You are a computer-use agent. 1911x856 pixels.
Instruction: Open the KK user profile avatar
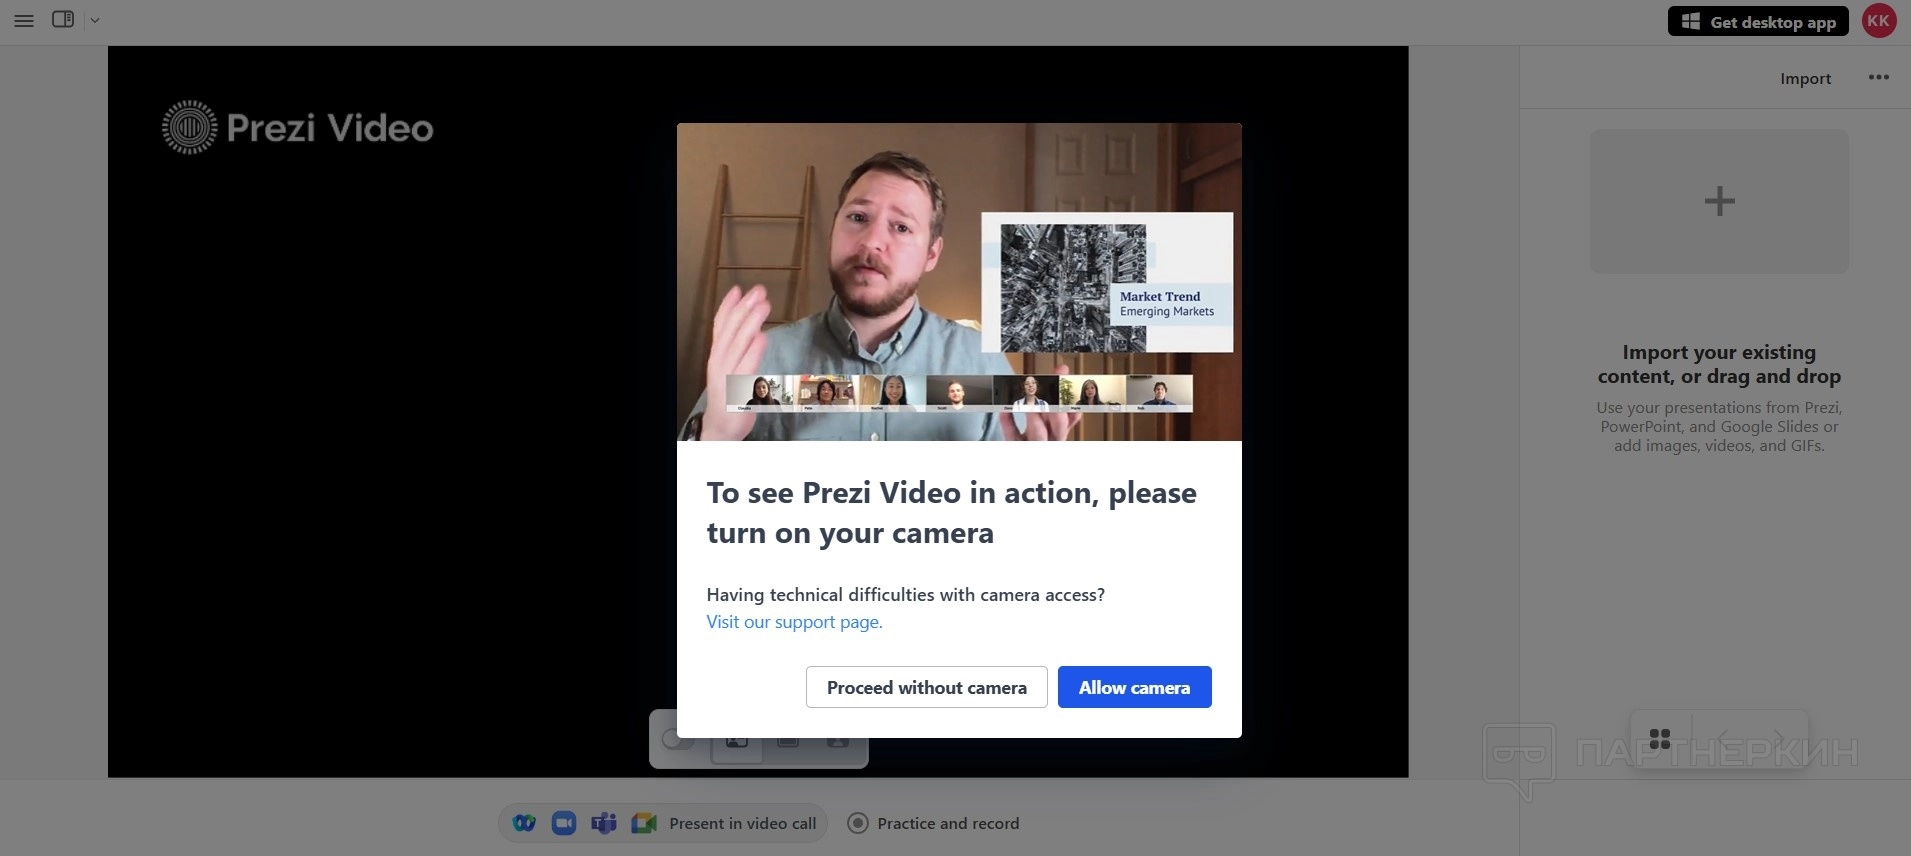pyautogui.click(x=1879, y=21)
